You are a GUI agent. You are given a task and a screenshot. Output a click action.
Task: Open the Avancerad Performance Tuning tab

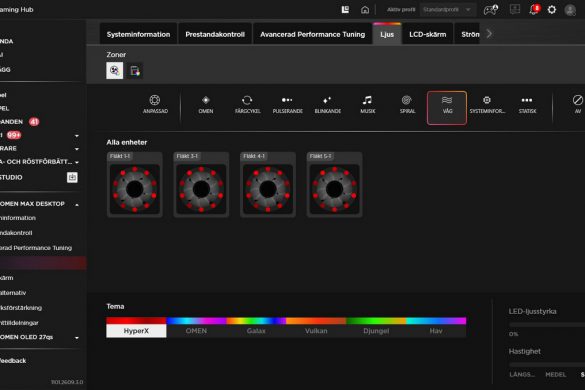tap(312, 34)
